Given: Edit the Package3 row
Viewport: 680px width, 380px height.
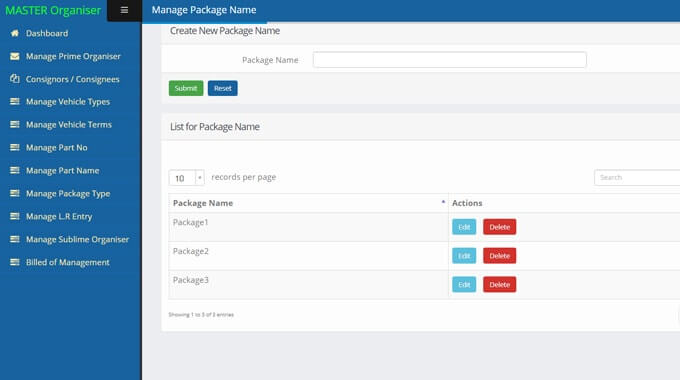Looking at the screenshot, I should click(x=464, y=285).
